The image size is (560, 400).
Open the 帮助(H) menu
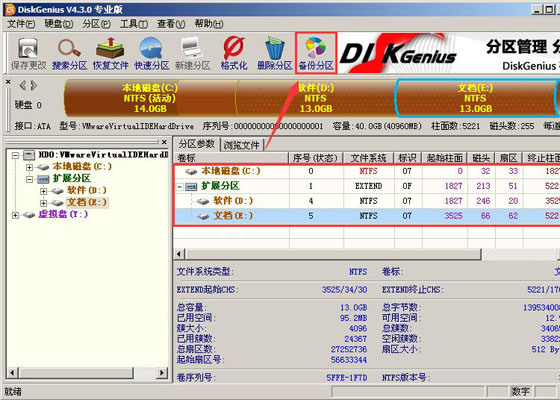pos(209,24)
